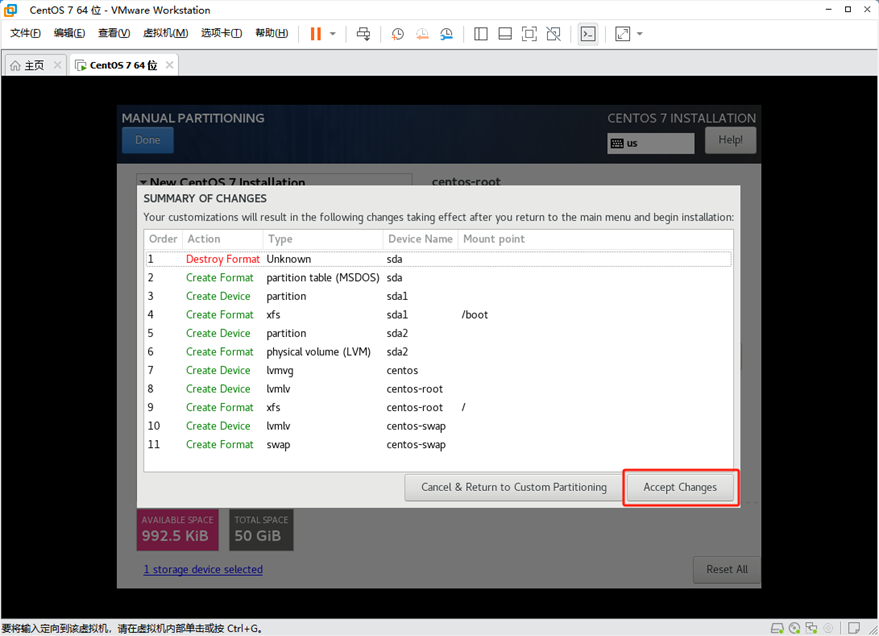Screen dimensions: 879x636
Task: Select row 11 Create Format swap
Action: pyautogui.click(x=438, y=444)
